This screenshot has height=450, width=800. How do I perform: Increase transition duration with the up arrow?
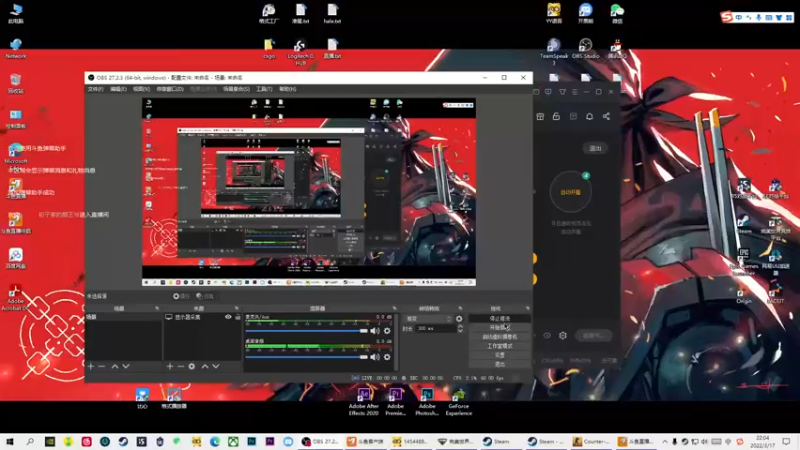tap(460, 327)
